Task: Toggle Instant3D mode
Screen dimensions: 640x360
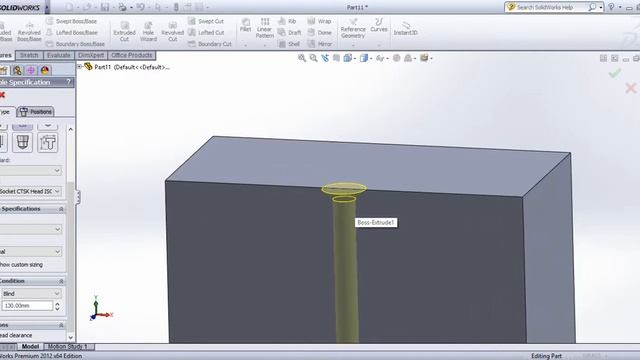Action: [x=405, y=29]
